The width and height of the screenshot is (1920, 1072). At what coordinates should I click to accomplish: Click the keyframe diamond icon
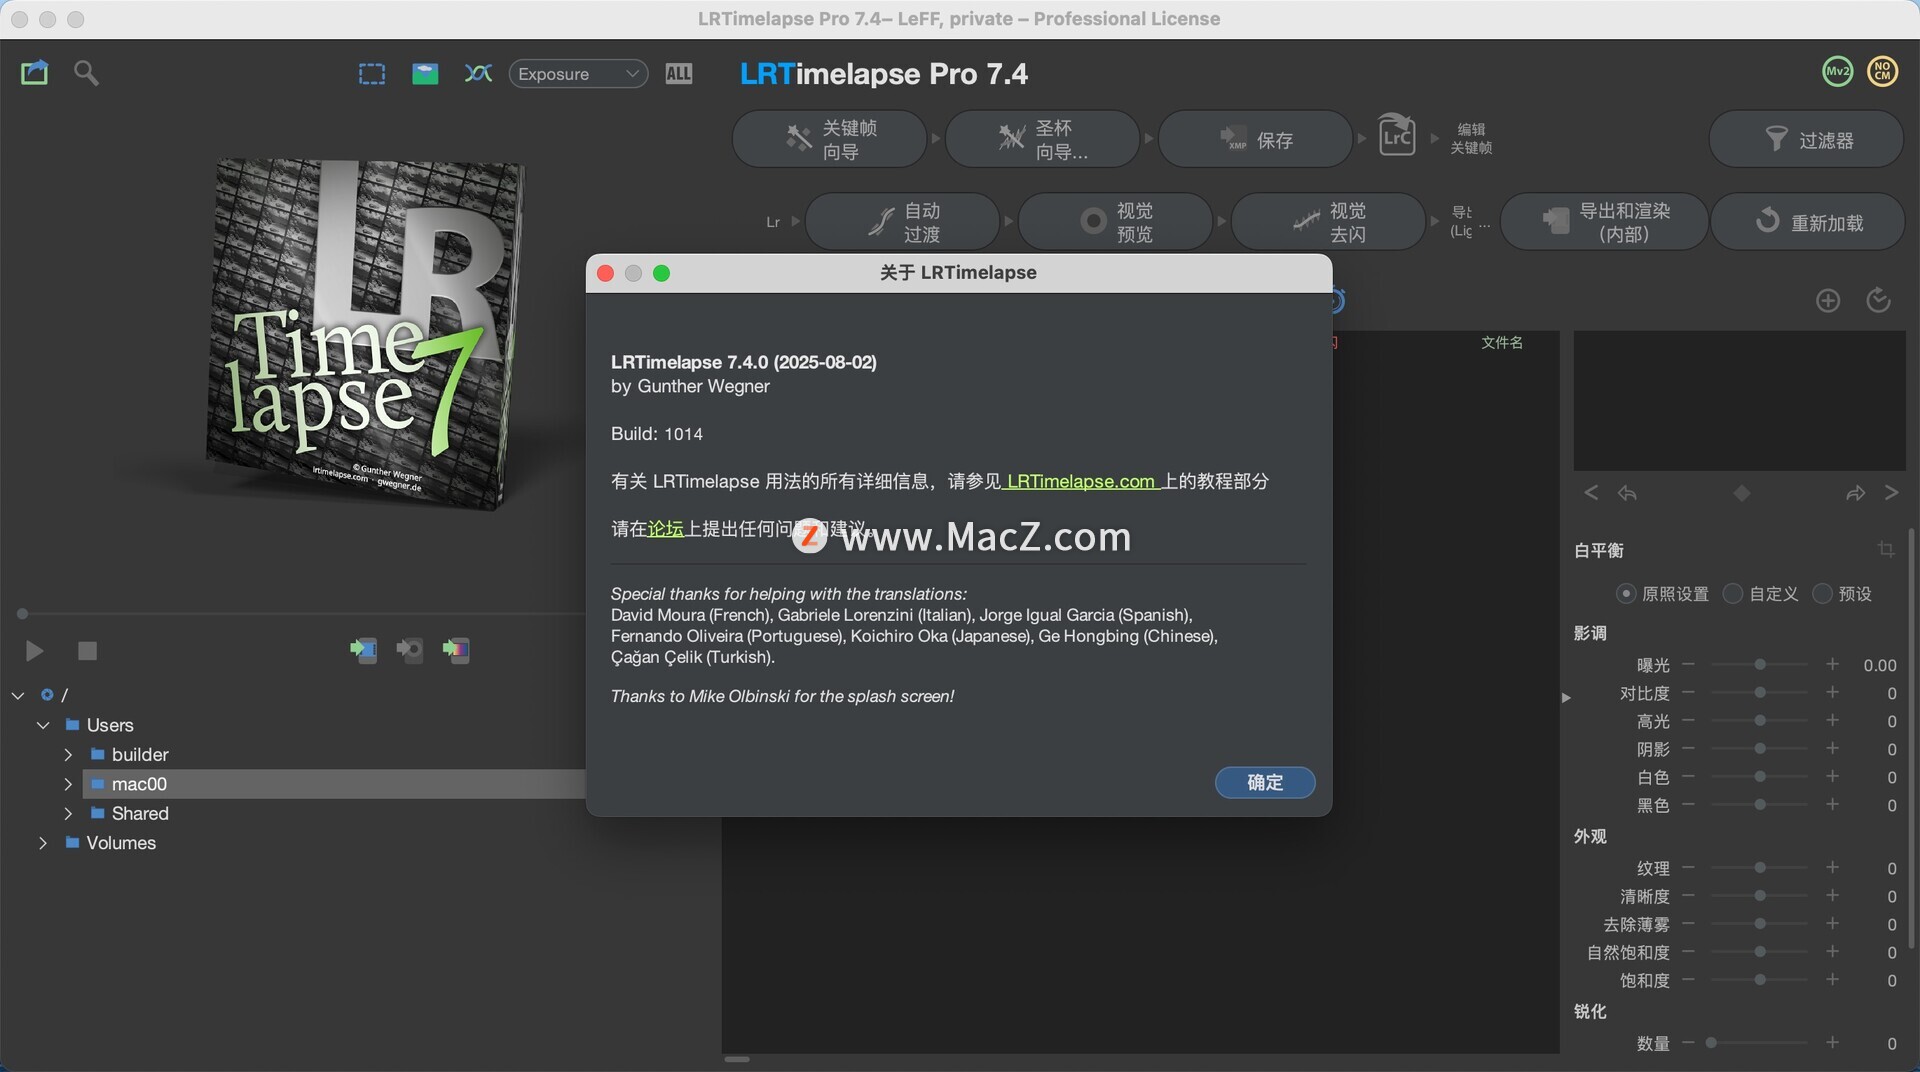[1742, 493]
